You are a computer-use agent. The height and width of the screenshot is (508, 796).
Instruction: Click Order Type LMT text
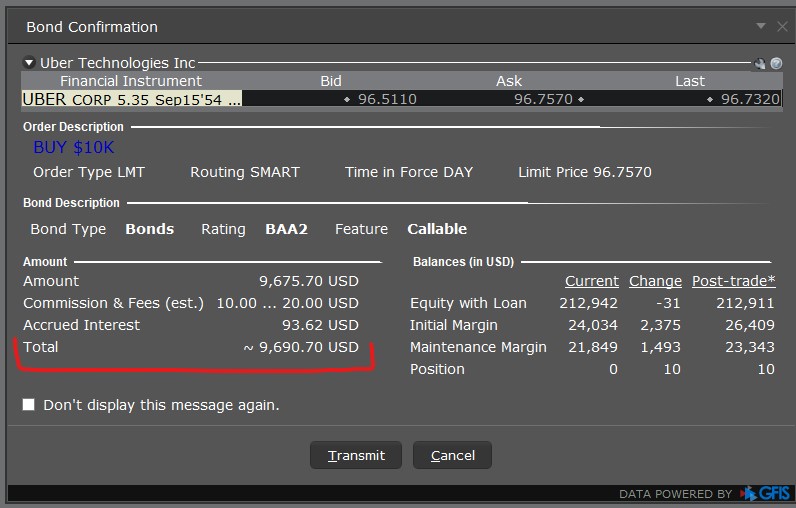click(x=89, y=172)
